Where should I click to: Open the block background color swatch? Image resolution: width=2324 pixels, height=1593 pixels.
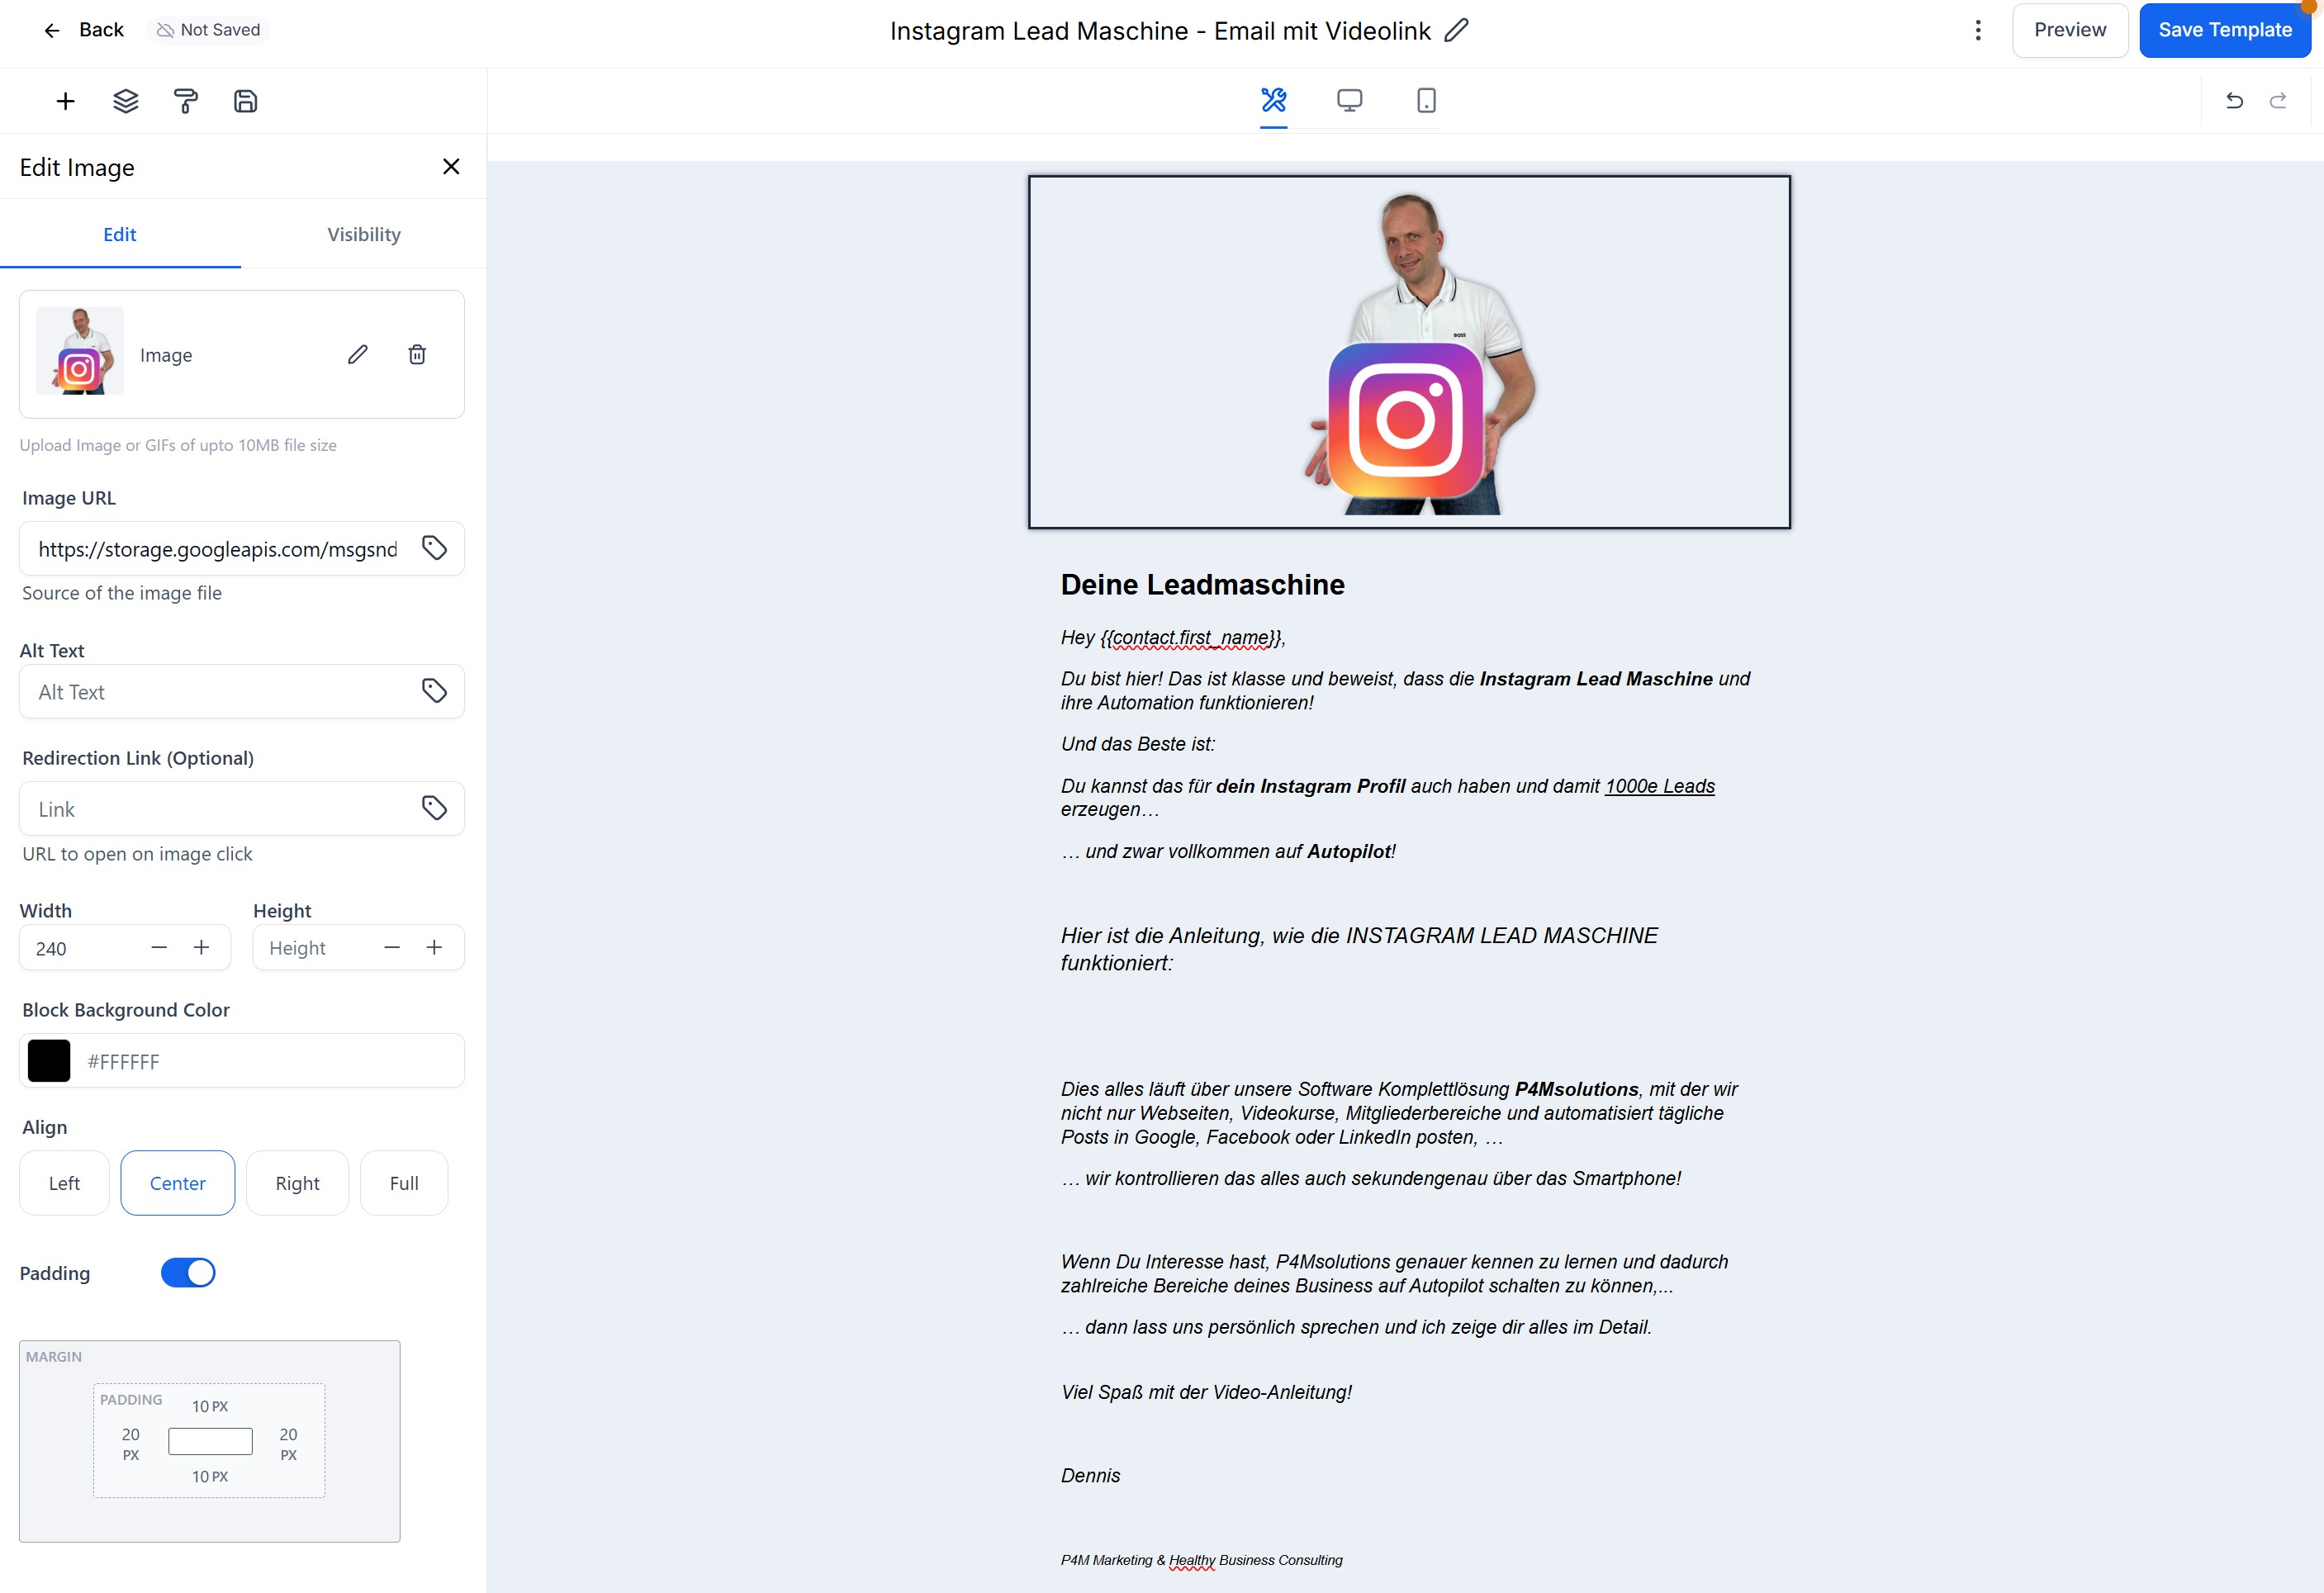tap(49, 1061)
